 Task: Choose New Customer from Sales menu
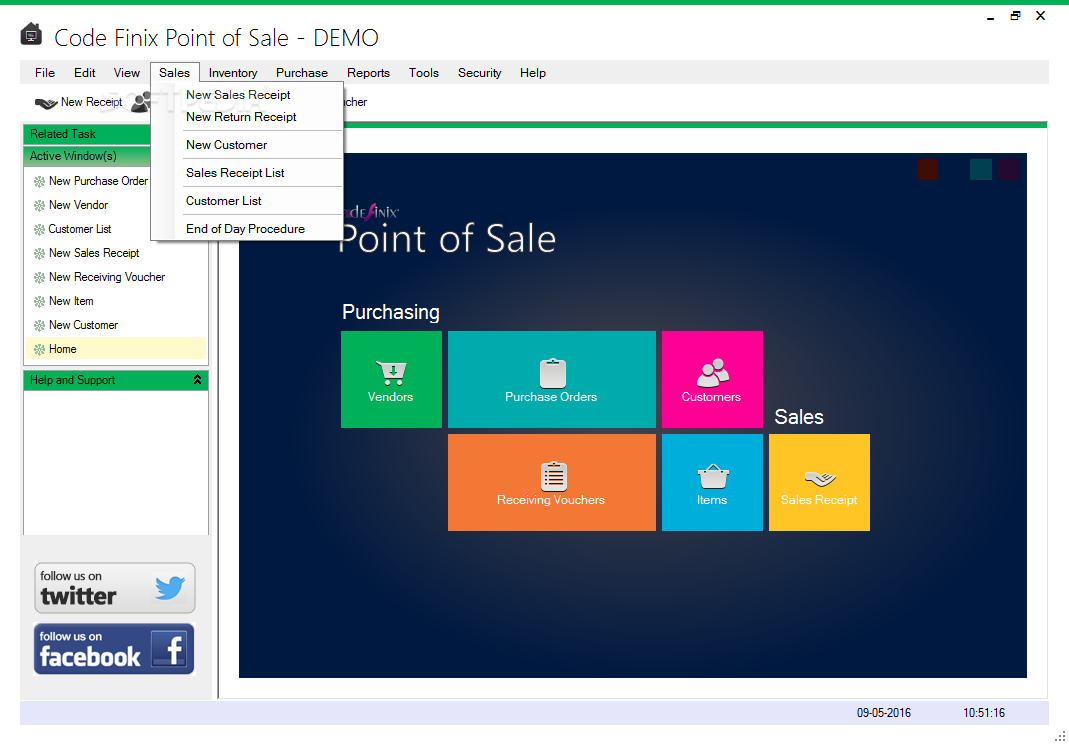(x=247, y=145)
